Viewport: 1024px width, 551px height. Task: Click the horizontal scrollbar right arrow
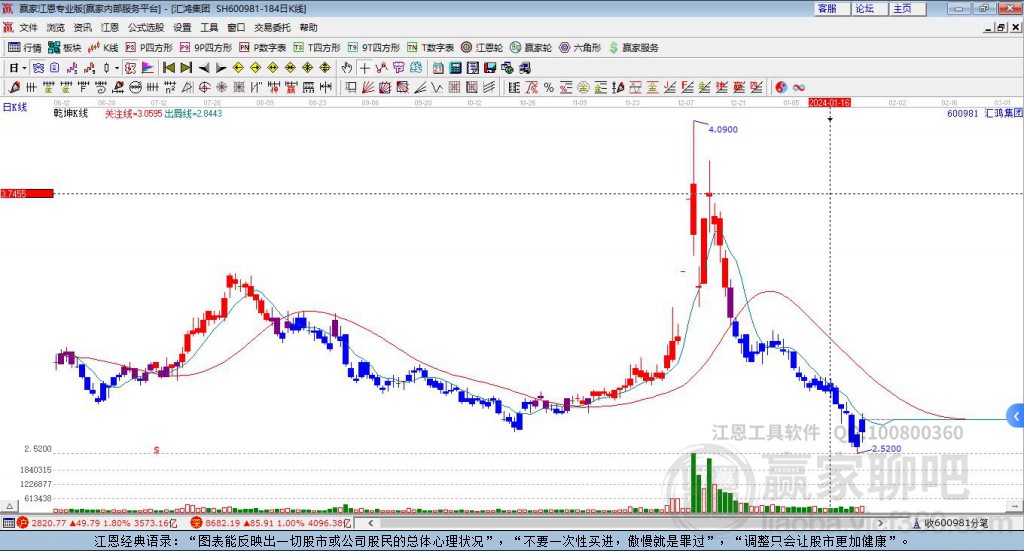880,523
